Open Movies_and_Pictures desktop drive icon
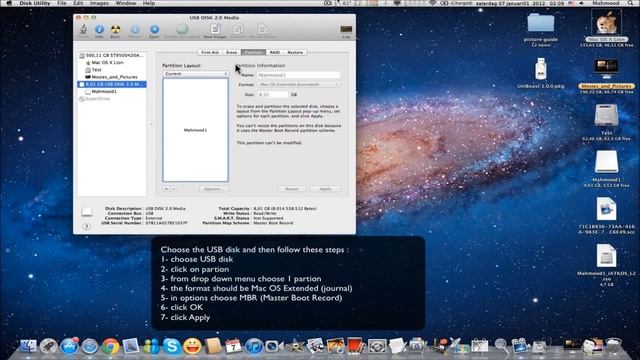The image size is (640, 360). point(607,69)
